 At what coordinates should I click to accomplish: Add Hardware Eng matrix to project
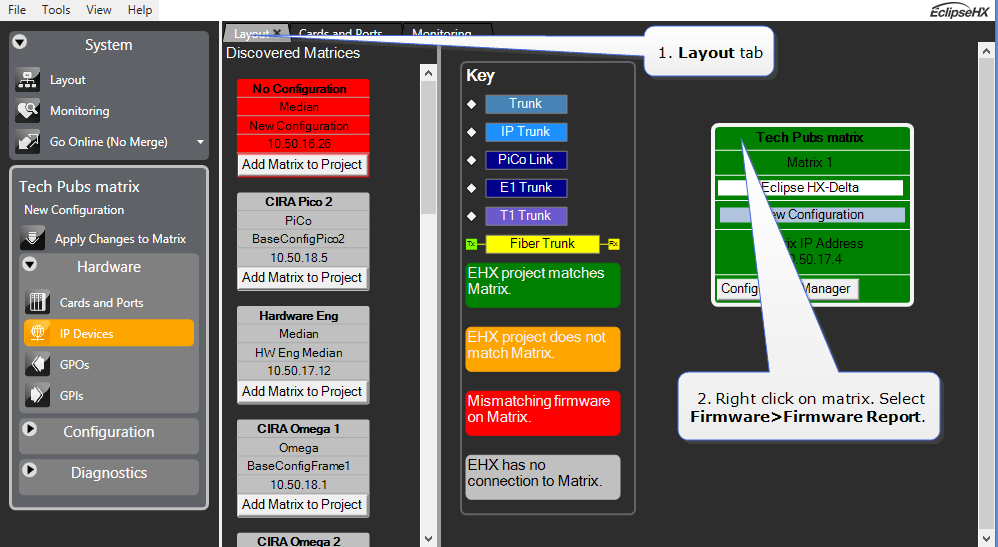pyautogui.click(x=302, y=391)
